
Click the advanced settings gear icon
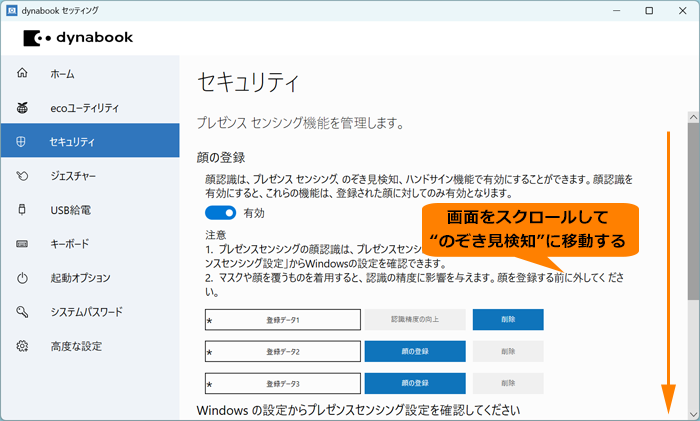tap(22, 346)
